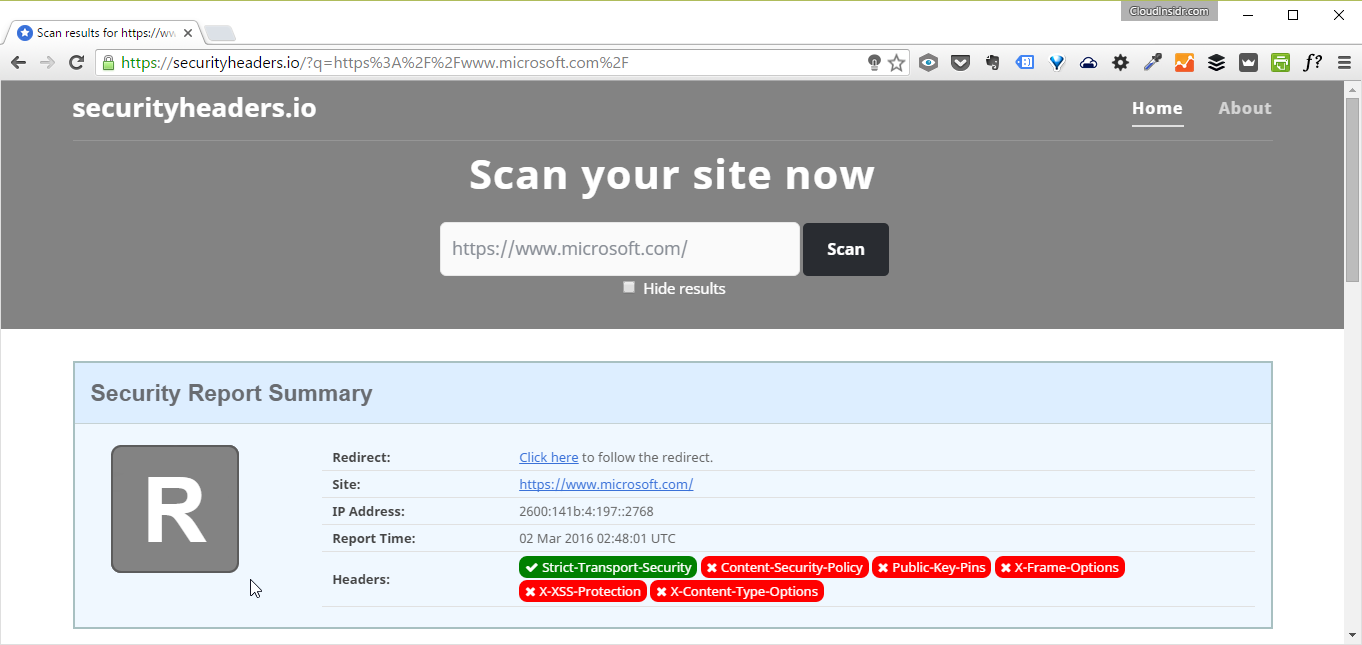This screenshot has height=645, width=1362.
Task: Open the gear extension icon in the toolbar
Action: coord(1121,63)
